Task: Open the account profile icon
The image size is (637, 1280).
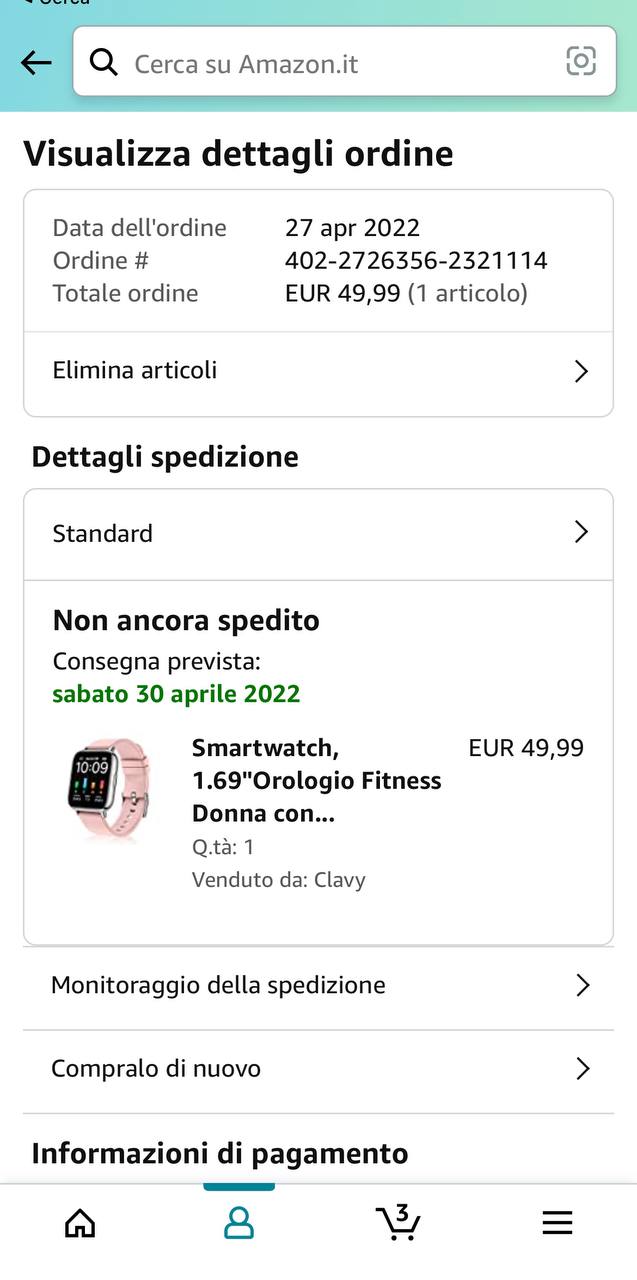Action: pos(239,1222)
